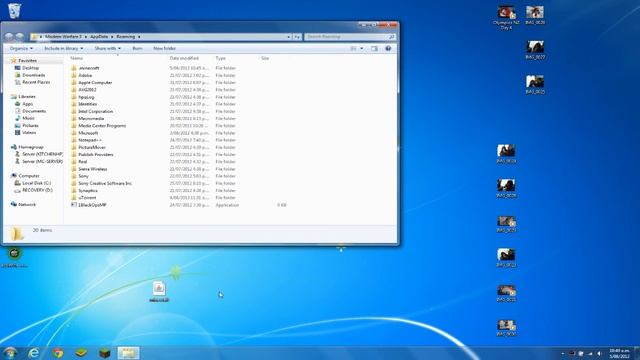Image resolution: width=640 pixels, height=360 pixels.
Task: Sort files by the Name column header
Action: tap(77, 58)
